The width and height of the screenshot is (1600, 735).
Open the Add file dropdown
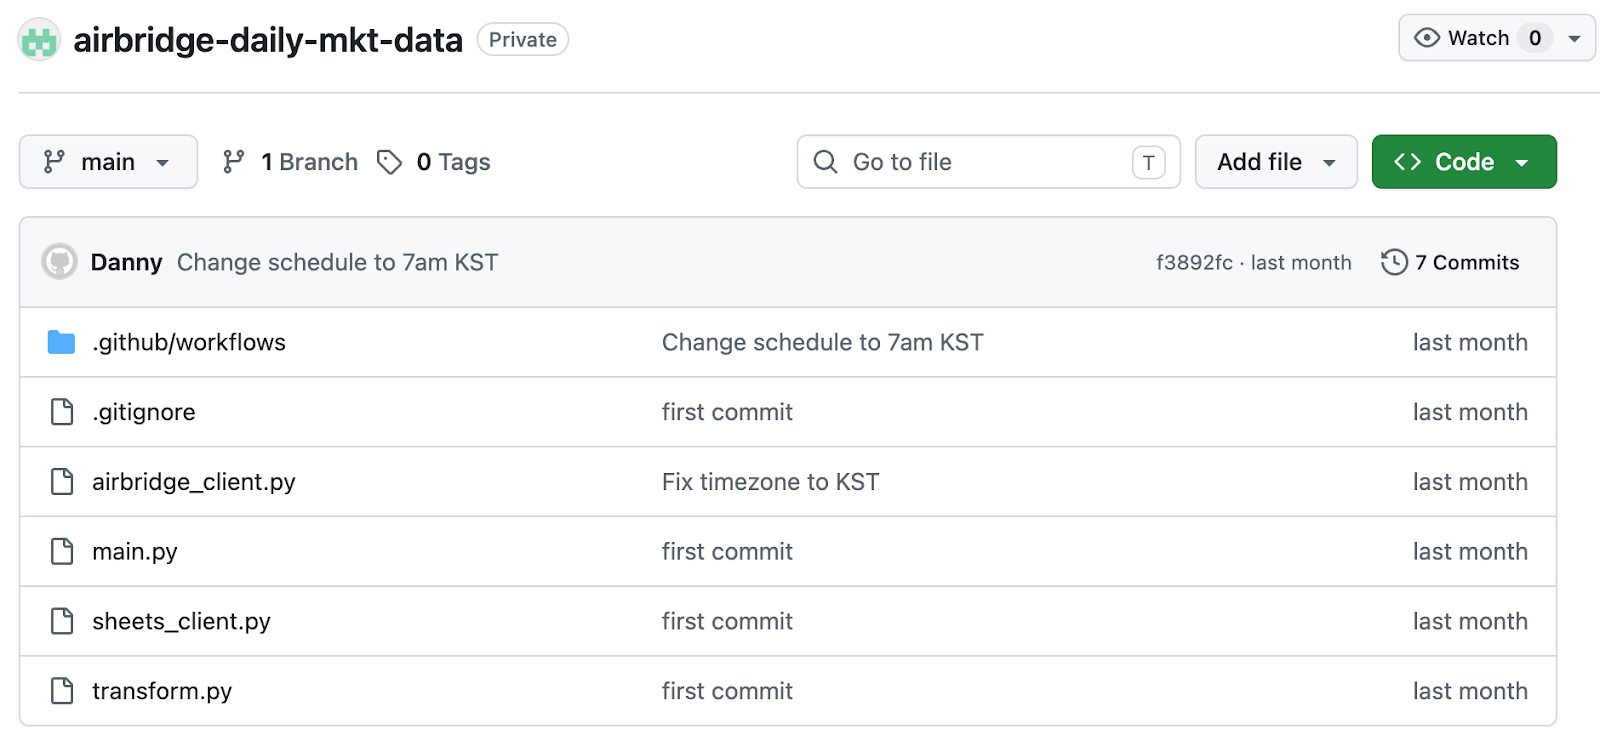point(1276,162)
